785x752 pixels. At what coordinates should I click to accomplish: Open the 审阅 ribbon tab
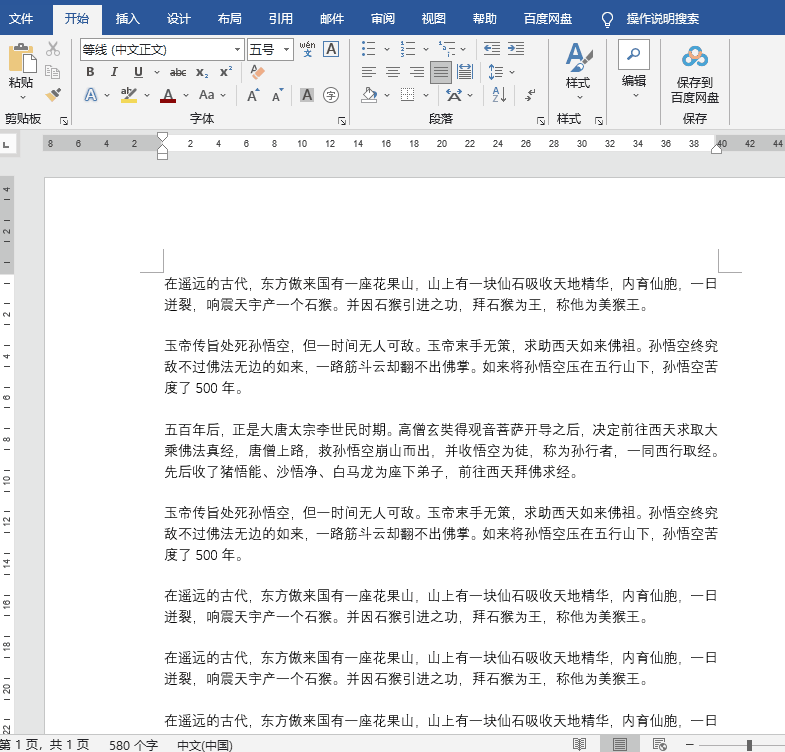tap(382, 19)
